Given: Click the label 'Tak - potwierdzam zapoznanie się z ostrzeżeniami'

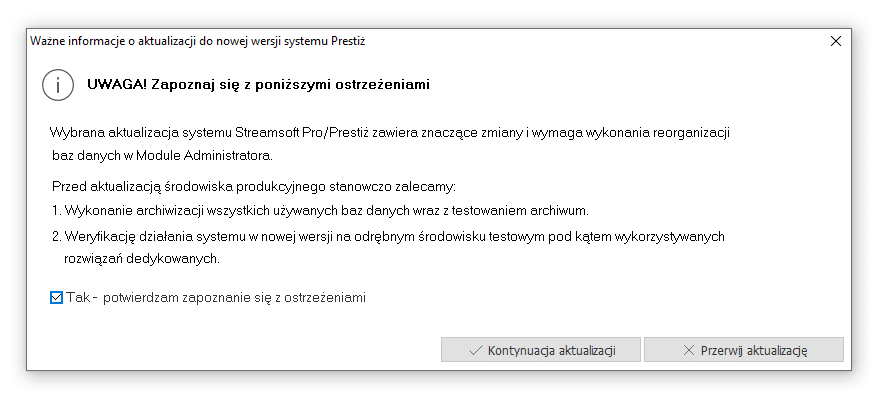Looking at the screenshot, I should tap(216, 297).
